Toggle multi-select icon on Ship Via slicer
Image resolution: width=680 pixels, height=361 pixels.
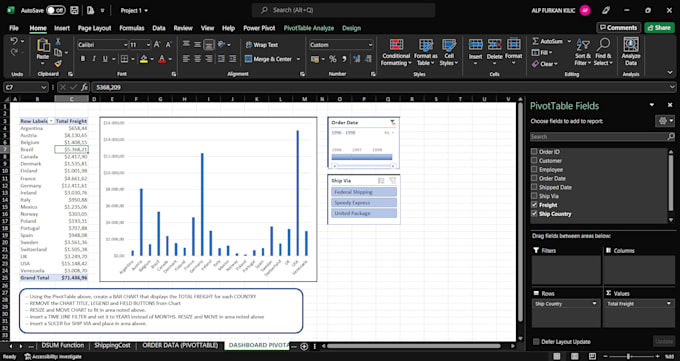381,180
